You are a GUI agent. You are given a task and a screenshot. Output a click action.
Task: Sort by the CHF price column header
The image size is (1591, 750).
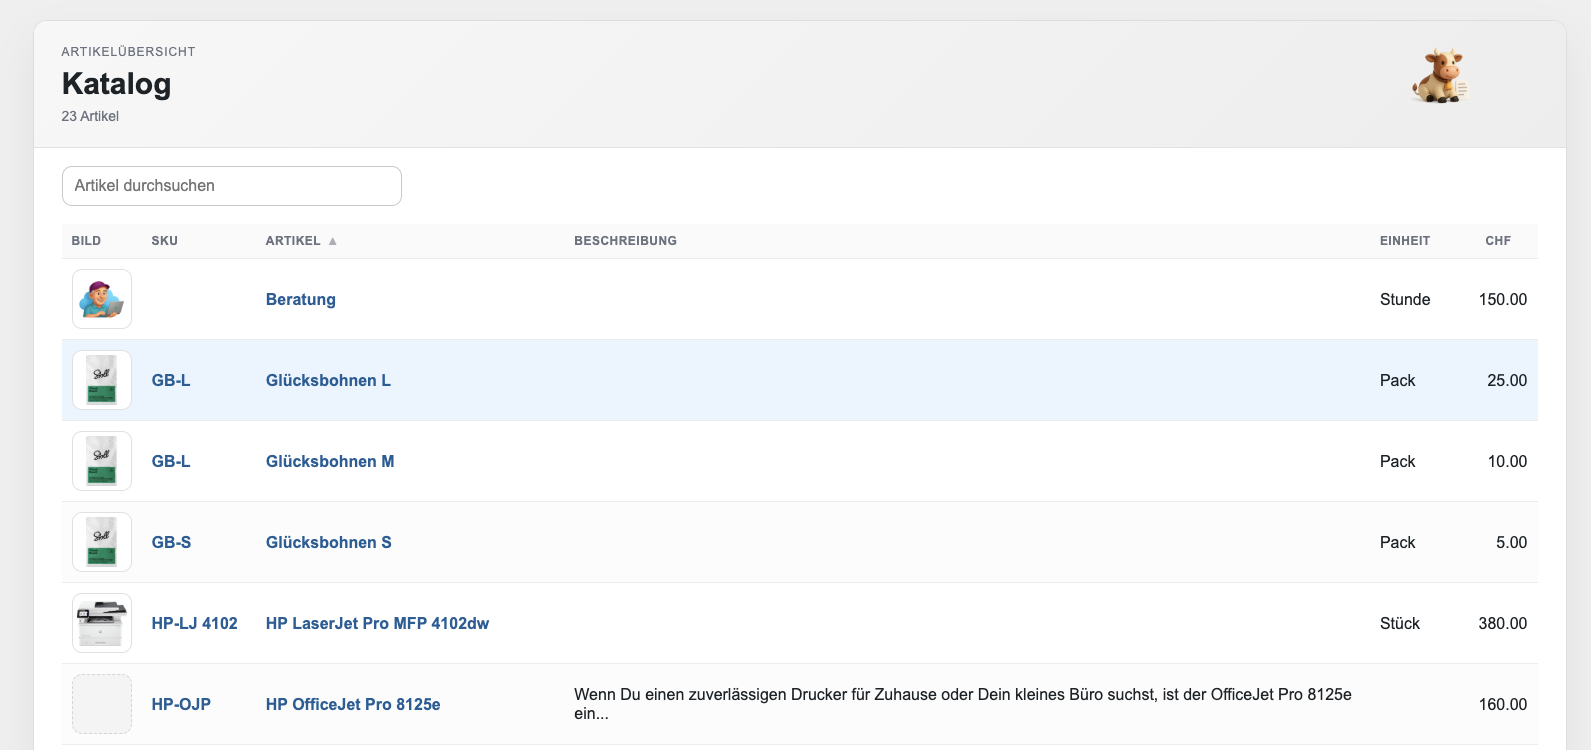coord(1497,241)
